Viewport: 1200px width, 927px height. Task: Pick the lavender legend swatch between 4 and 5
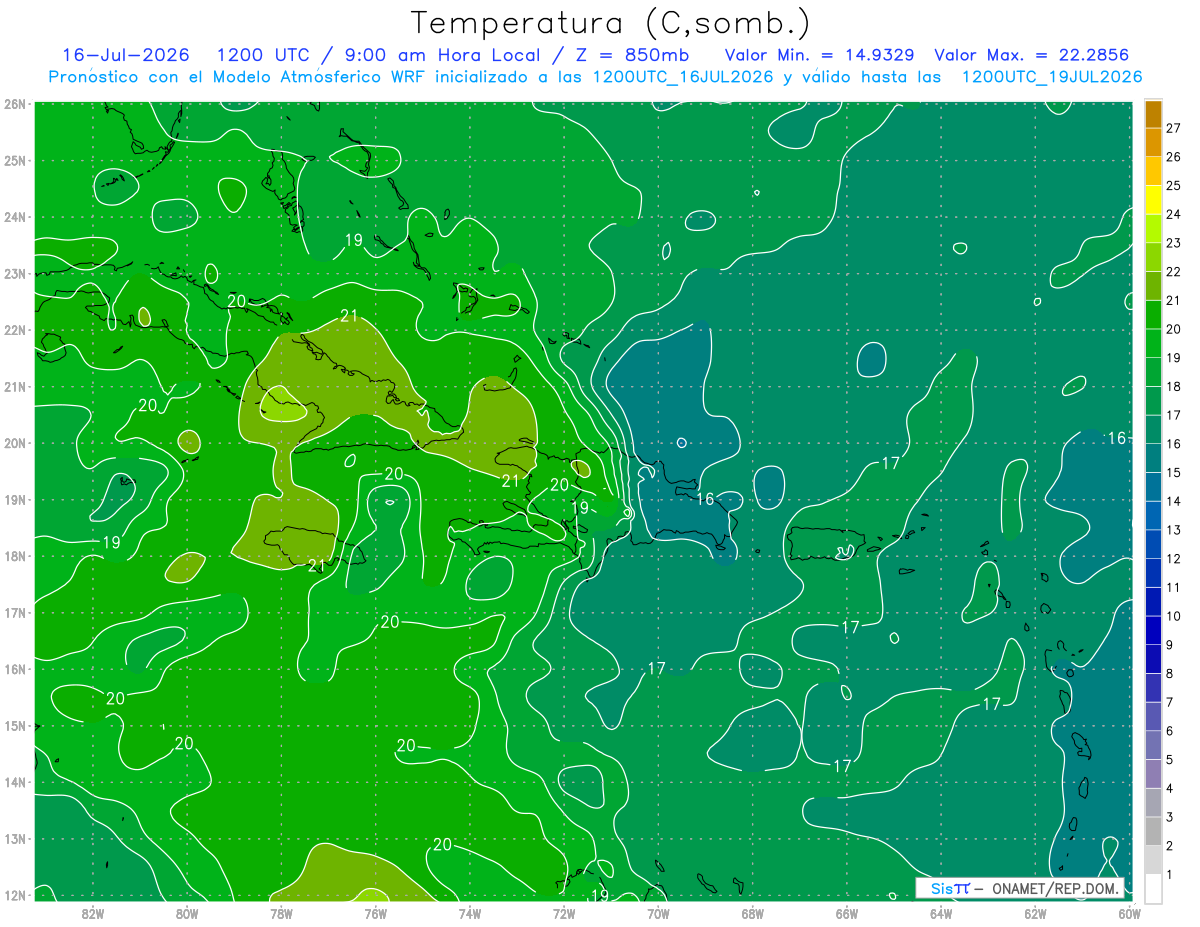click(1153, 774)
